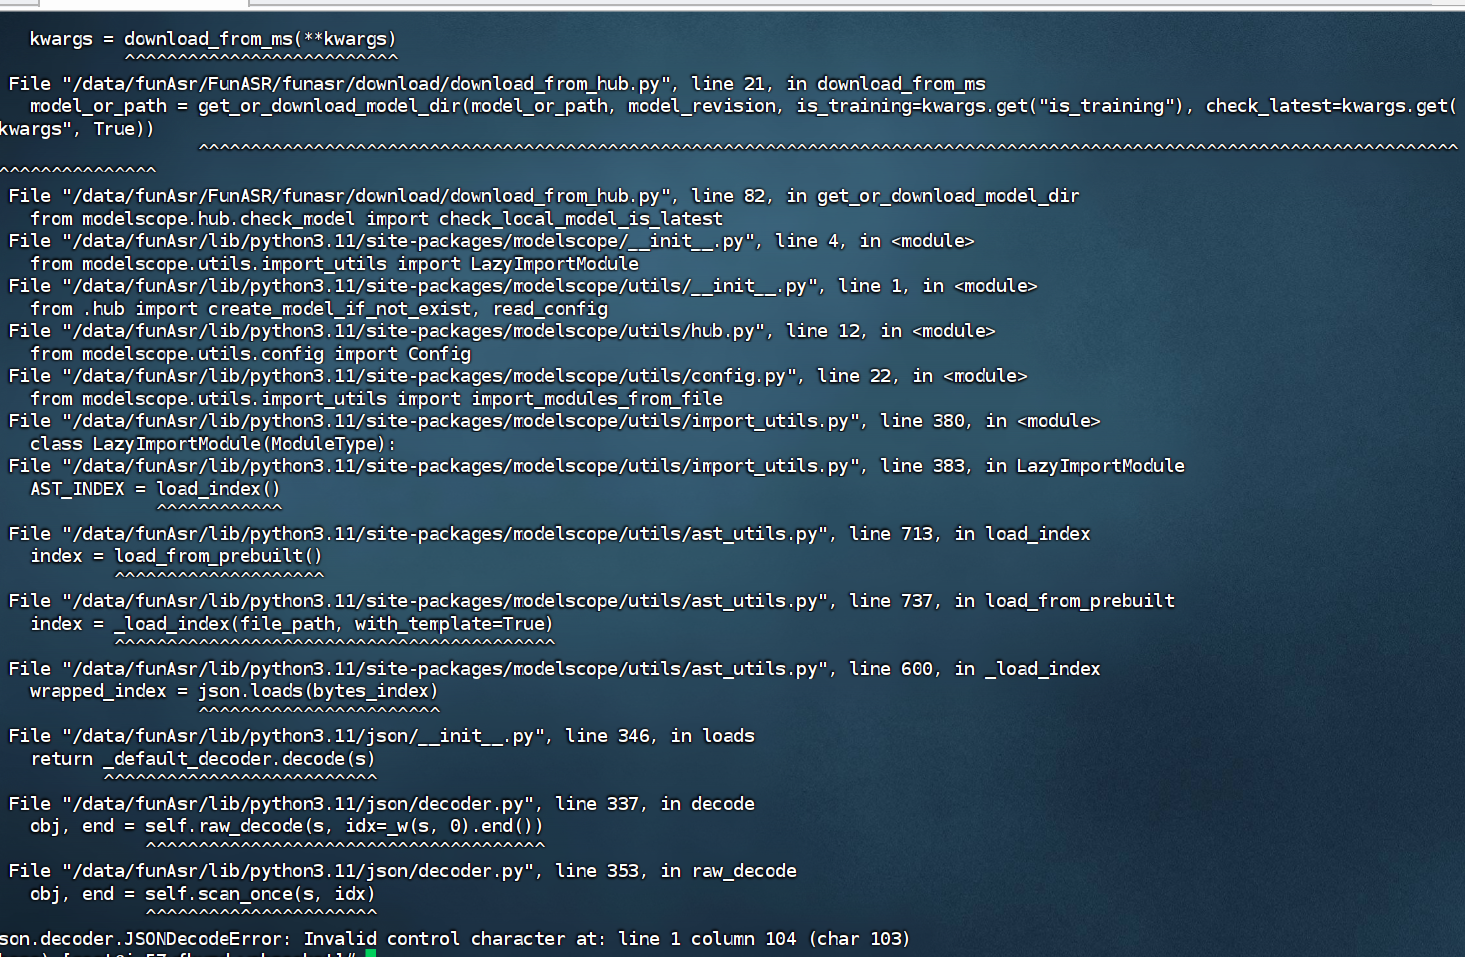
Task: Click the download_from_hub.py path on line 21
Action: pyautogui.click(x=370, y=84)
